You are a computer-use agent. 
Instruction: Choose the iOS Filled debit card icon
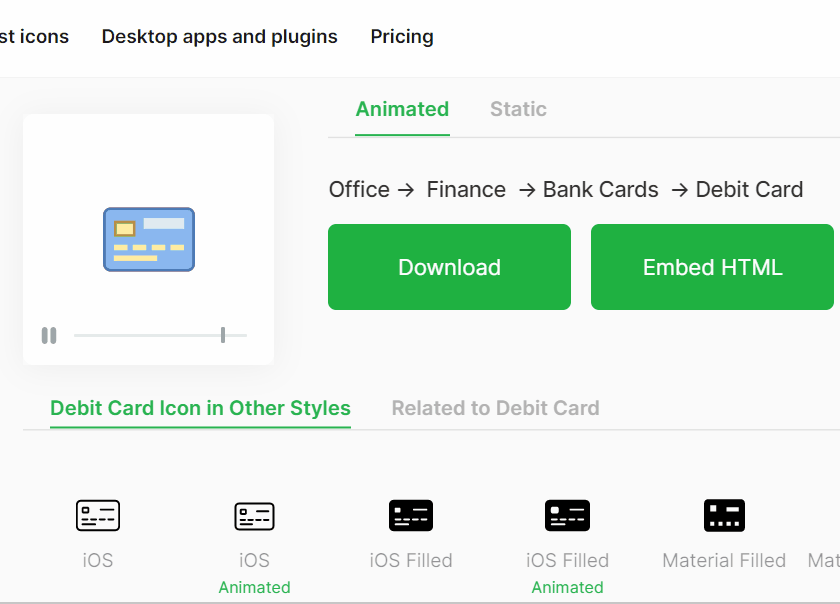[411, 516]
